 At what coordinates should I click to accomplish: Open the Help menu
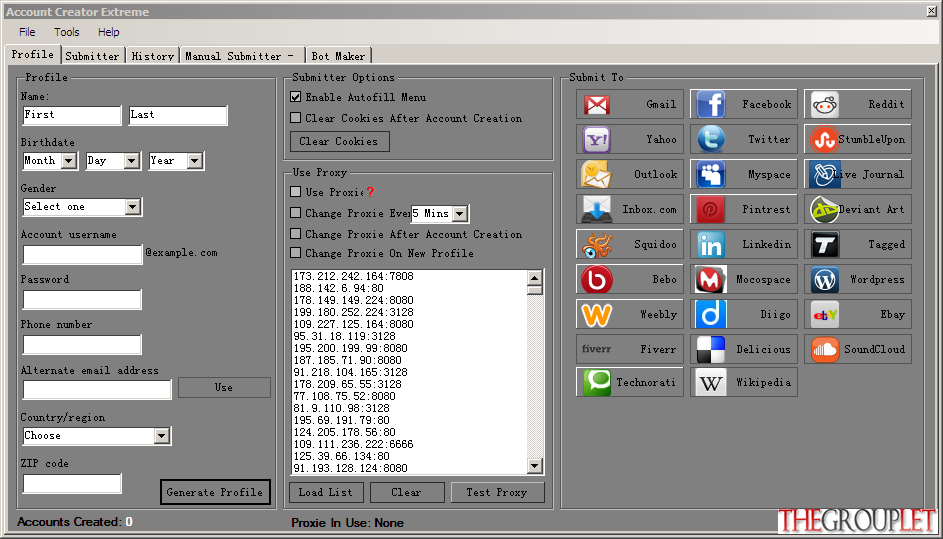109,32
